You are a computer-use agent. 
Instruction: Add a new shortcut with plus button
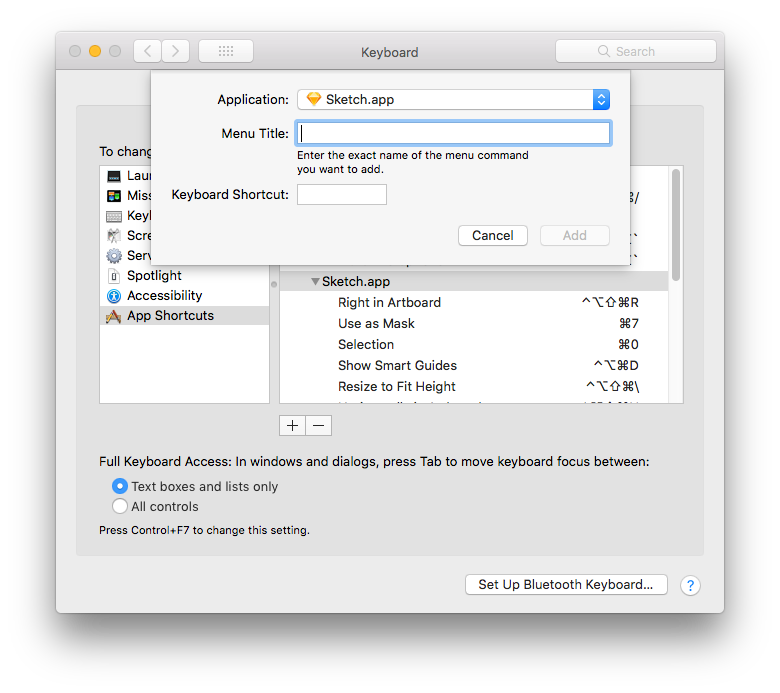click(292, 426)
